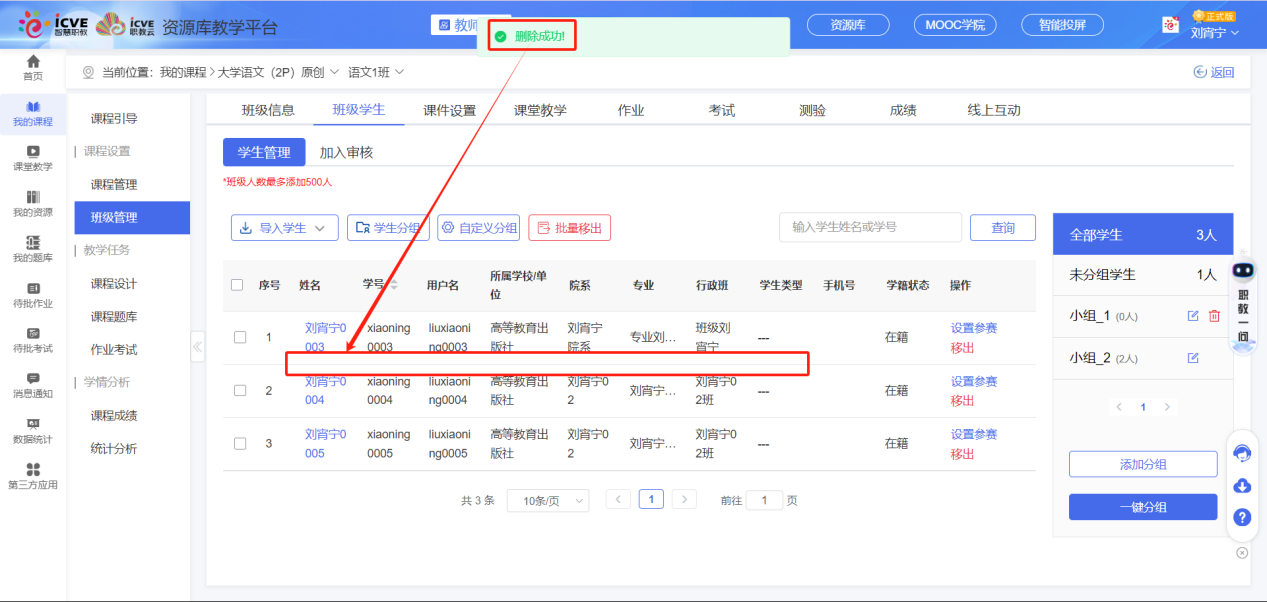The image size is (1267, 602).
Task: Click the edit icon for 小组_2
Action: pyautogui.click(x=1192, y=358)
